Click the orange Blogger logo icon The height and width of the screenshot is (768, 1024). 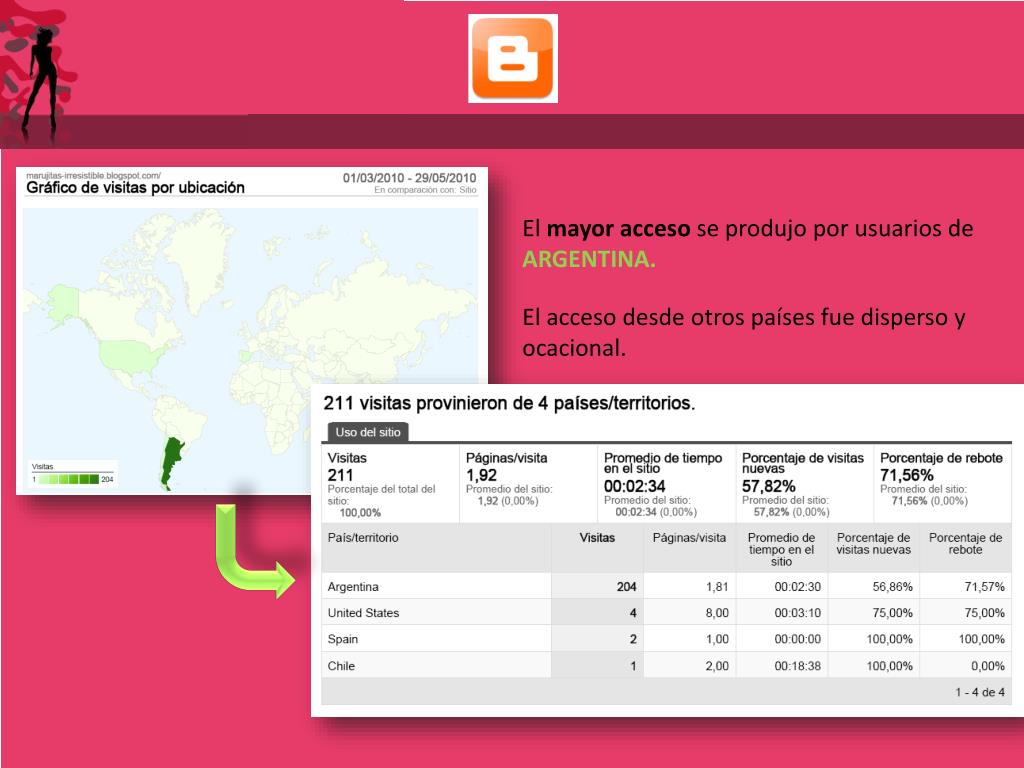tap(513, 59)
